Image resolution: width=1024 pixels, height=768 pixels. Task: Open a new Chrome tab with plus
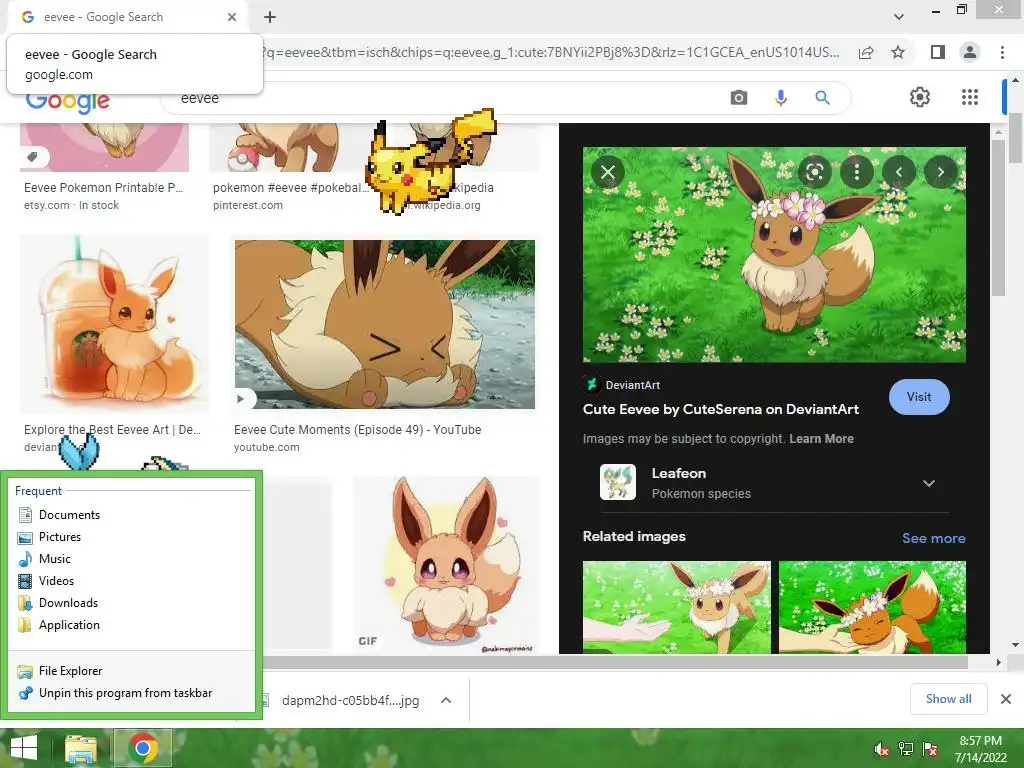pos(270,17)
